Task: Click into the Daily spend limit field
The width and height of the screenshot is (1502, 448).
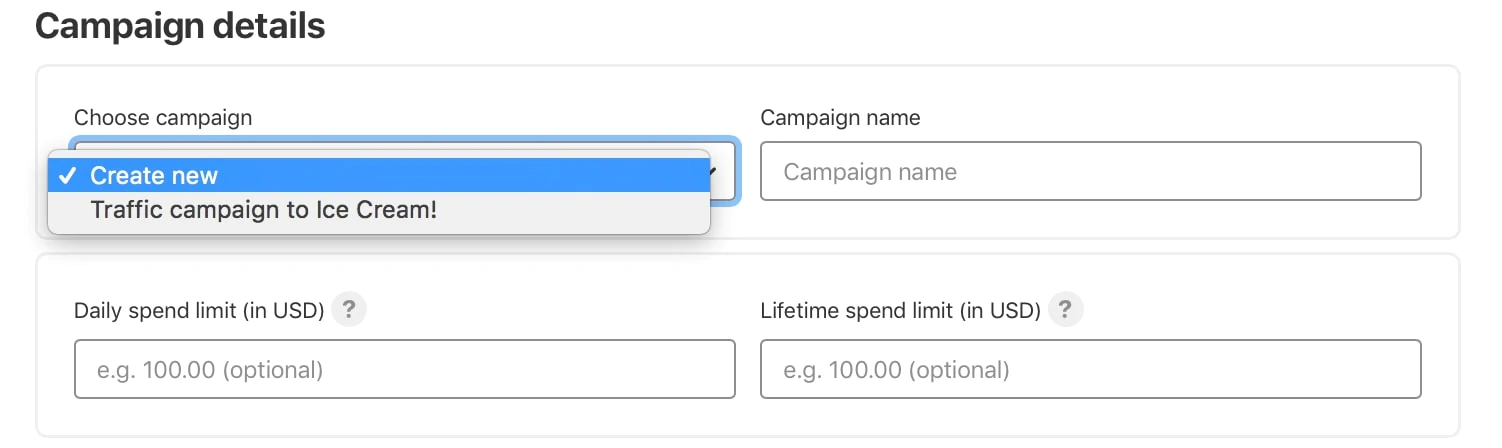Action: point(404,370)
